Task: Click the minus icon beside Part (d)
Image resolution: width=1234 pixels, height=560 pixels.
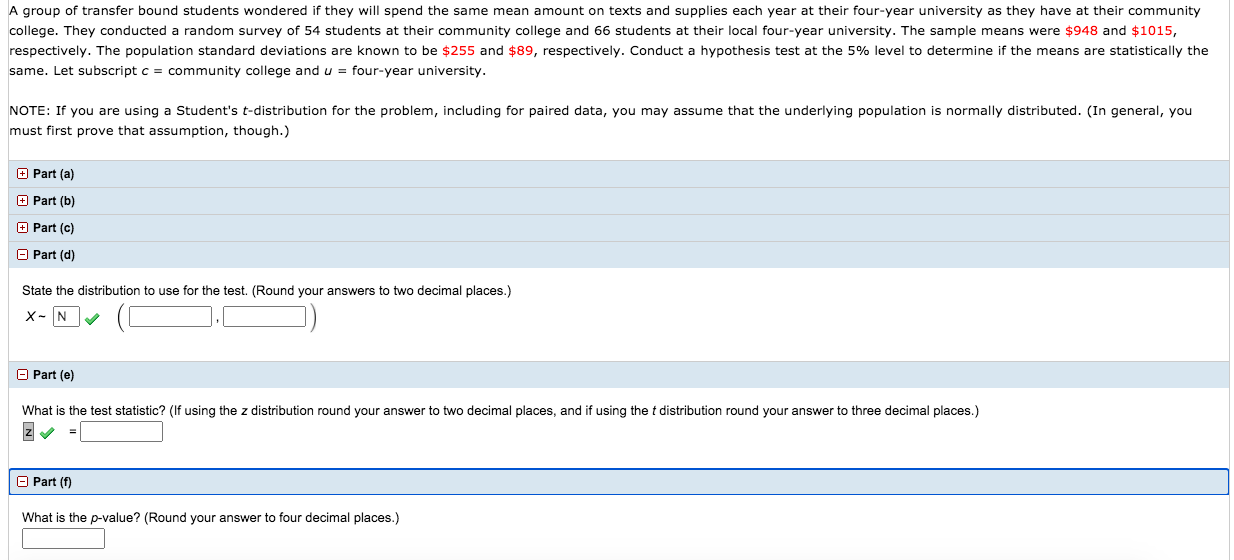Action: [23, 255]
